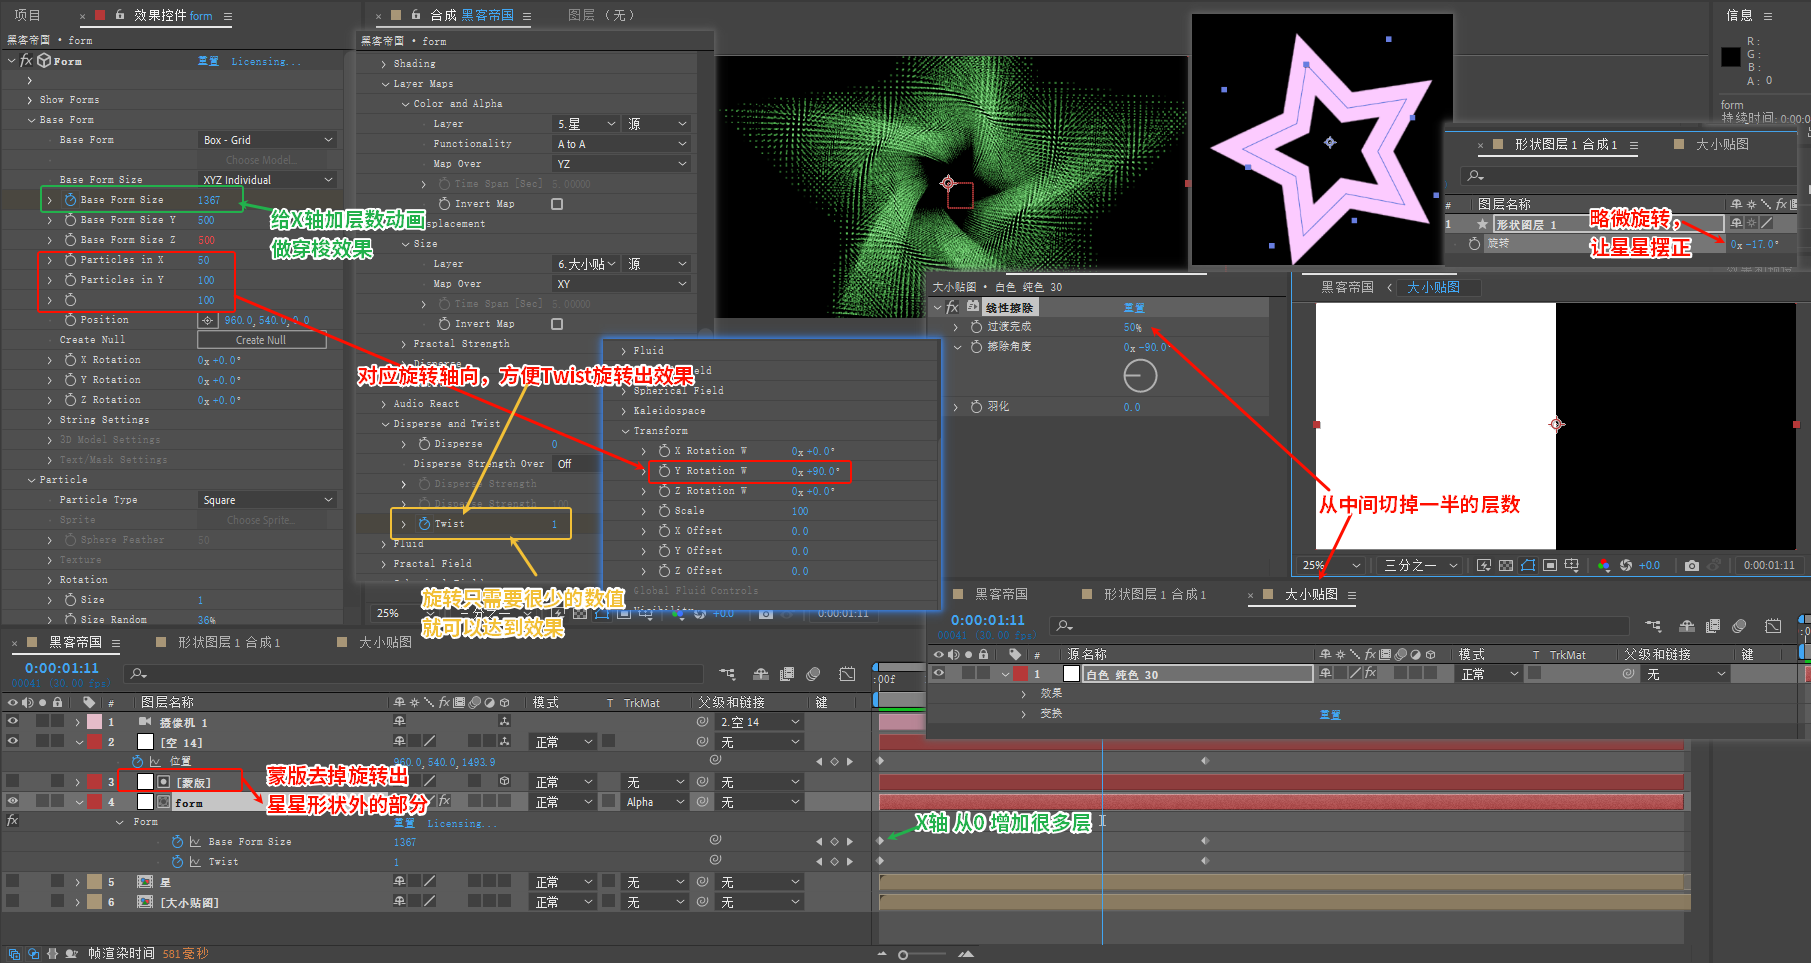Toggle the fx switch on Form effect
Screen dimensions: 1811x963
pos(26,61)
